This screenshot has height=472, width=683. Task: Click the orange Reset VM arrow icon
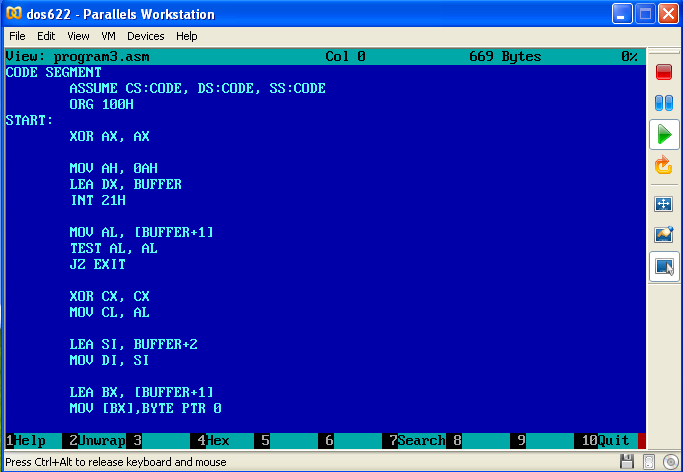(x=664, y=165)
